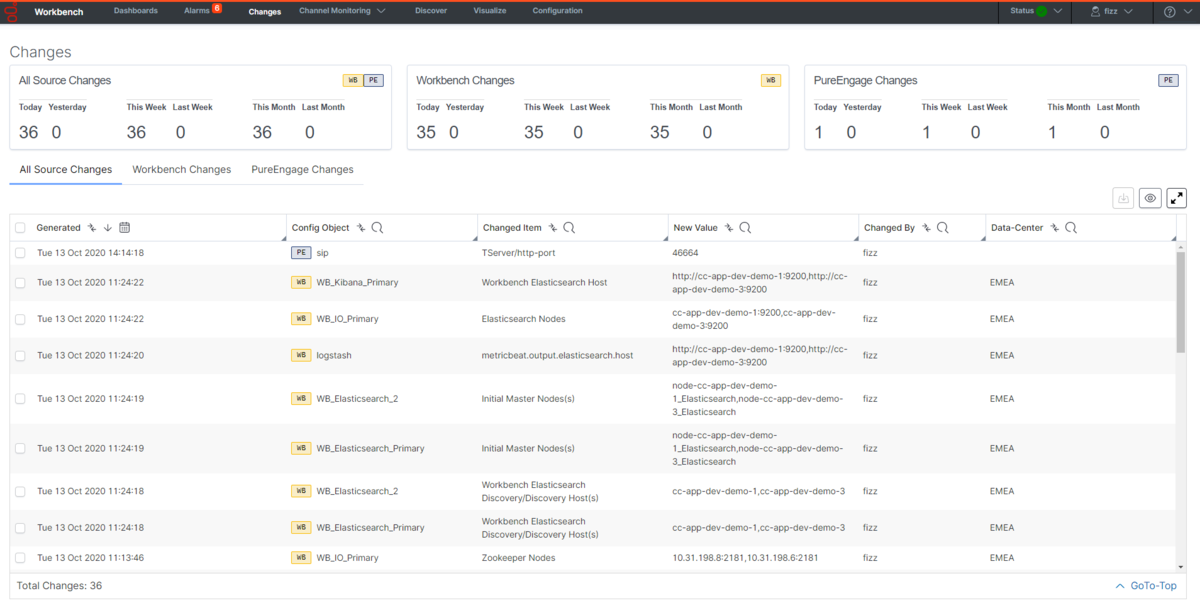This screenshot has width=1200, height=608.
Task: Sort the Generated column using its sort icon
Action: (92, 228)
